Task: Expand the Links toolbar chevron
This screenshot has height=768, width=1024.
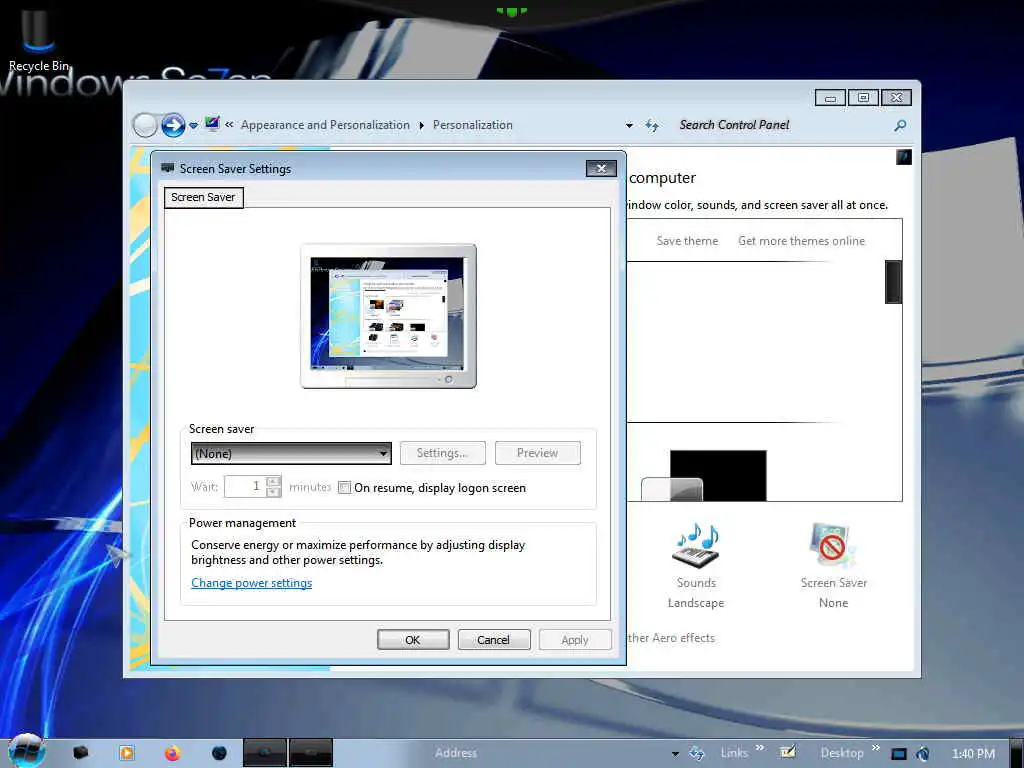Action: click(x=760, y=748)
